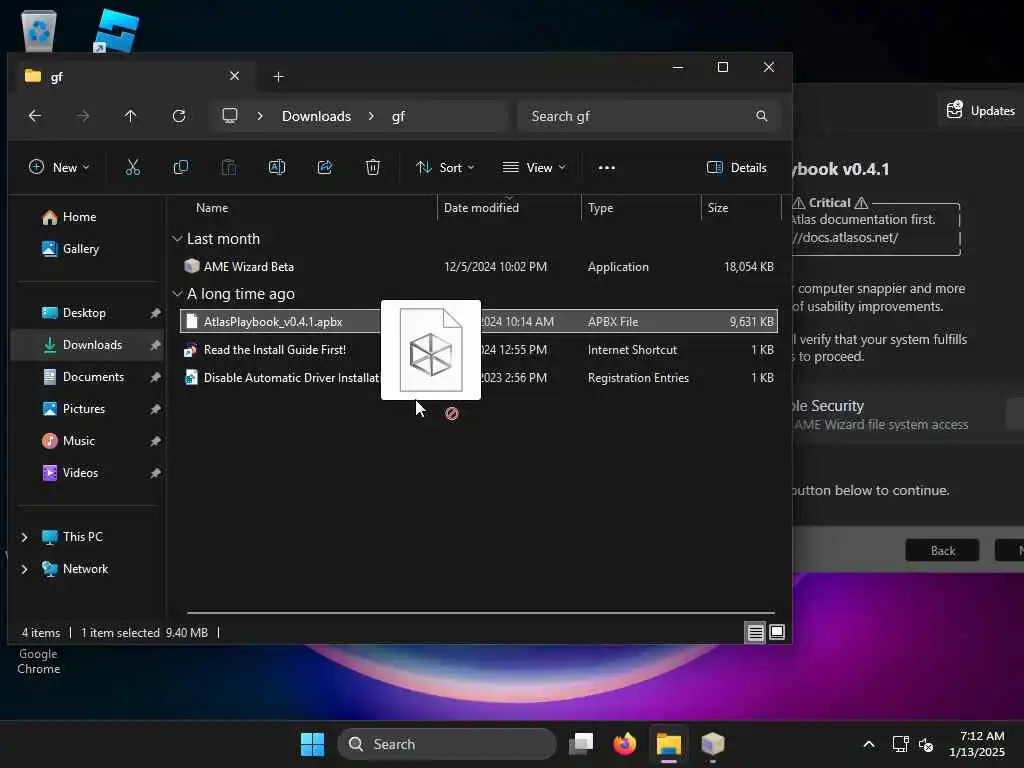Go back with the left arrow
The height and width of the screenshot is (768, 1024).
pos(35,116)
